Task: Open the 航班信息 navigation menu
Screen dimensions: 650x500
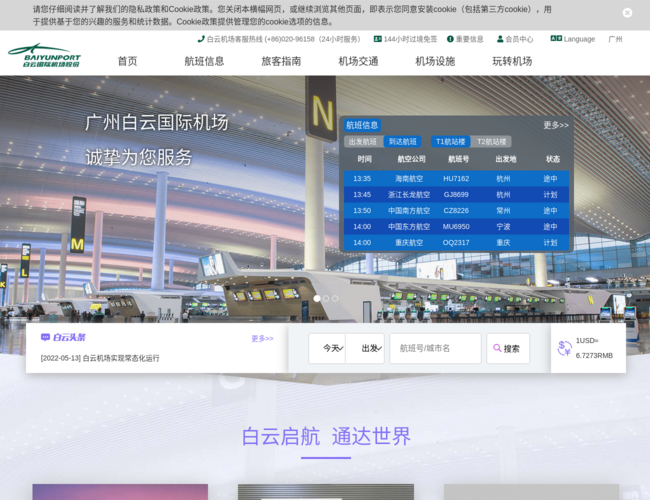Action: point(204,61)
